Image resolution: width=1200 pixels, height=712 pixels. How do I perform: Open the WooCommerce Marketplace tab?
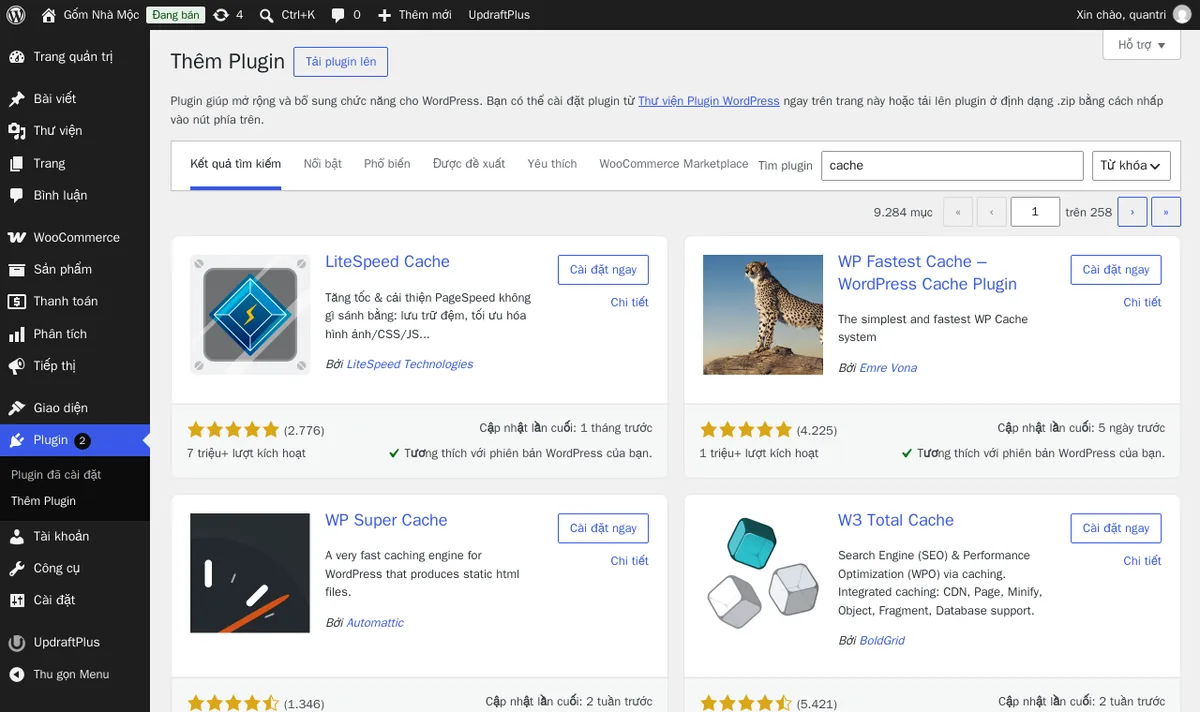674,164
